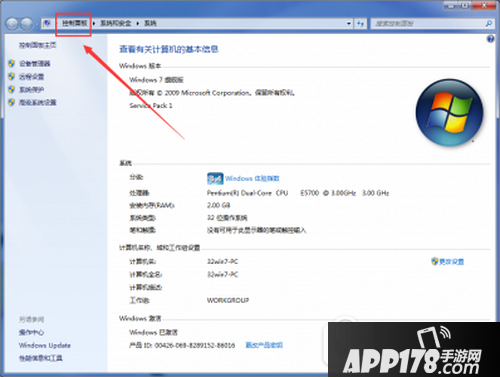500x377 pixels.
Task: Click the 32 位操作系统 system type value
Action: (227, 218)
